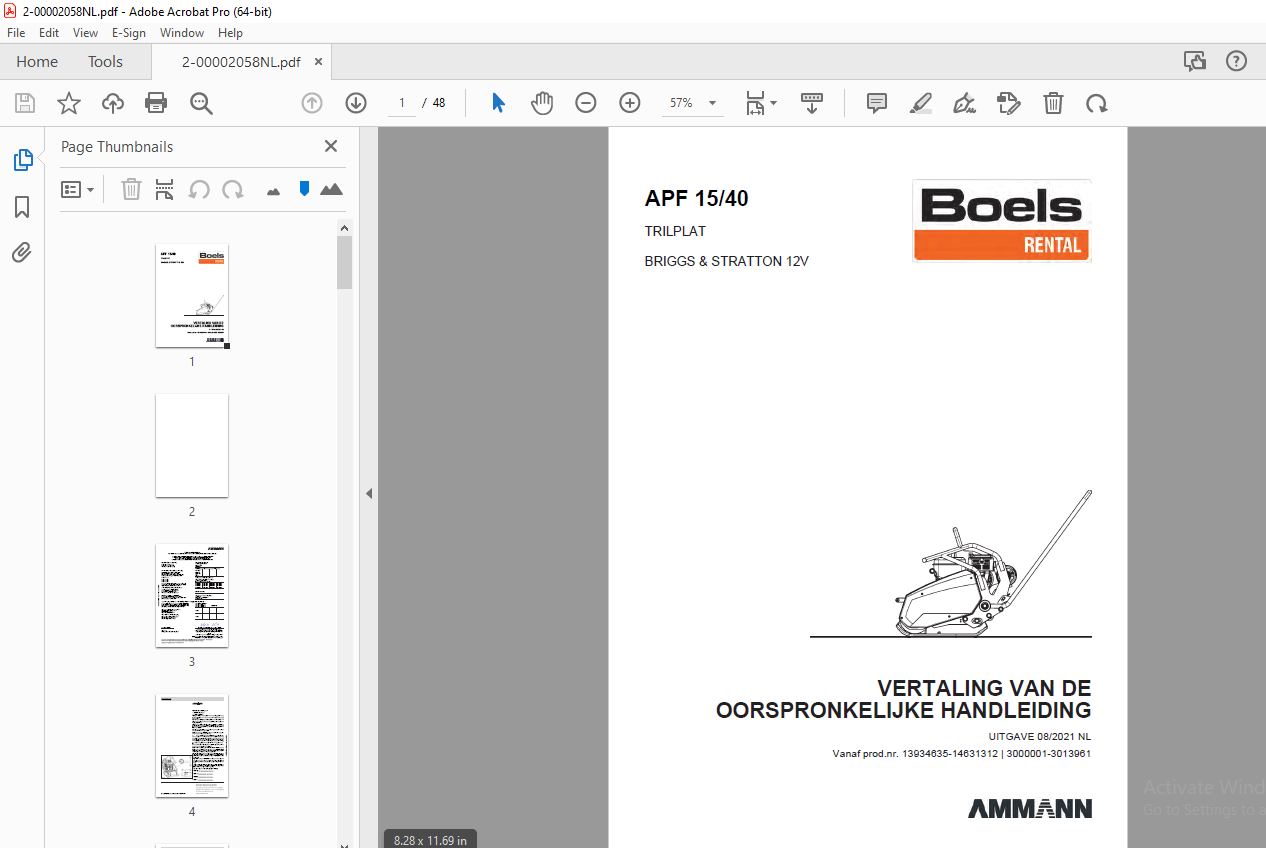Add file to starred bookmarks icon

[68, 103]
